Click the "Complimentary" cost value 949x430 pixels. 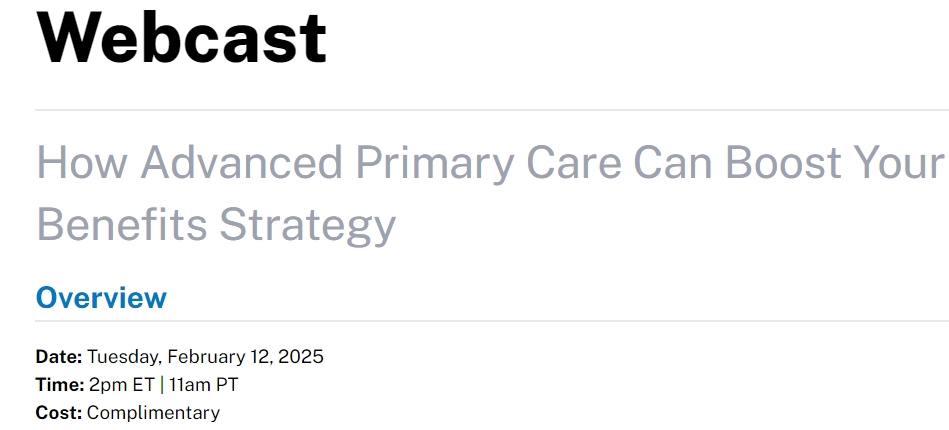point(153,413)
